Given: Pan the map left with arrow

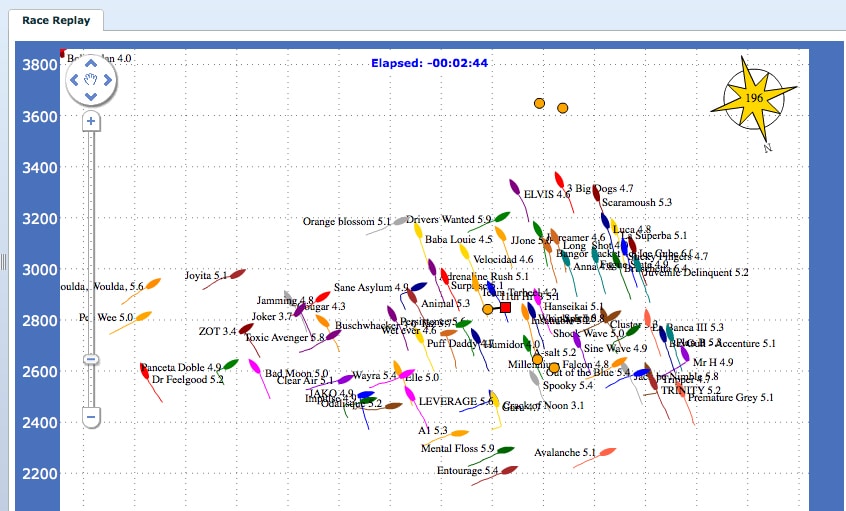Looking at the screenshot, I should (x=73, y=78).
